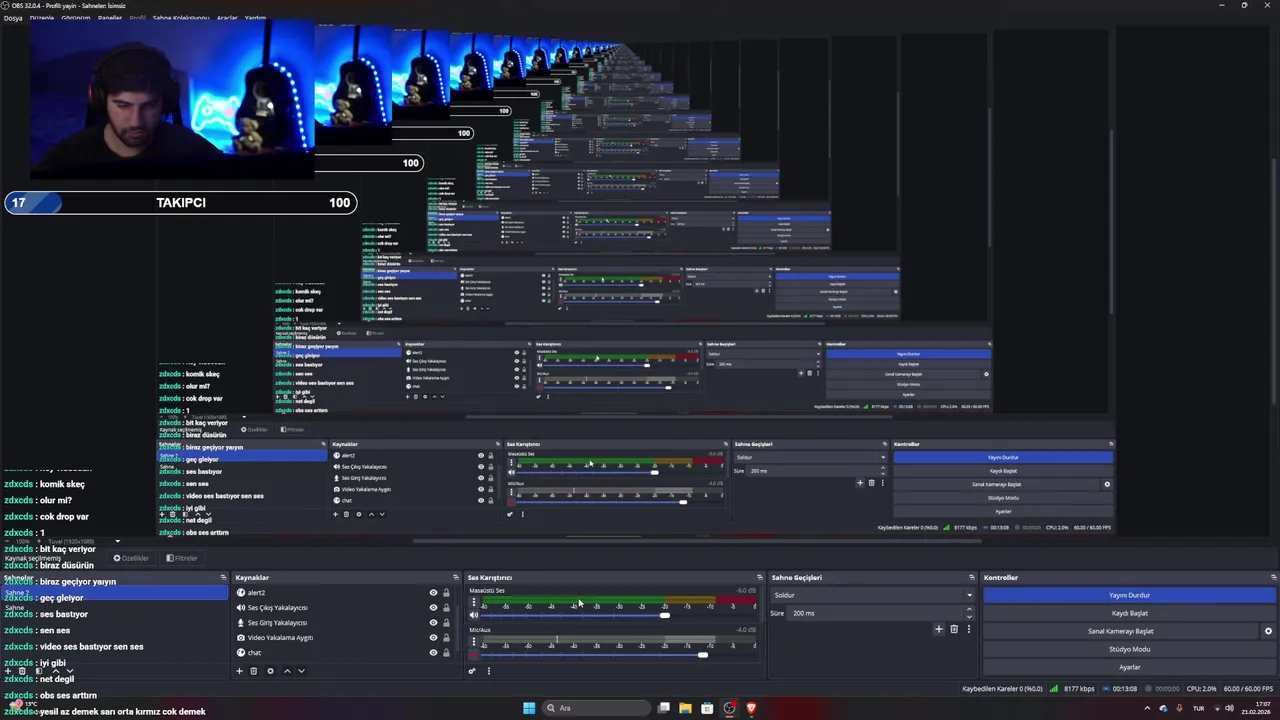Viewport: 1280px width, 720px height.
Task: Open the Paneller menu
Action: (110, 18)
